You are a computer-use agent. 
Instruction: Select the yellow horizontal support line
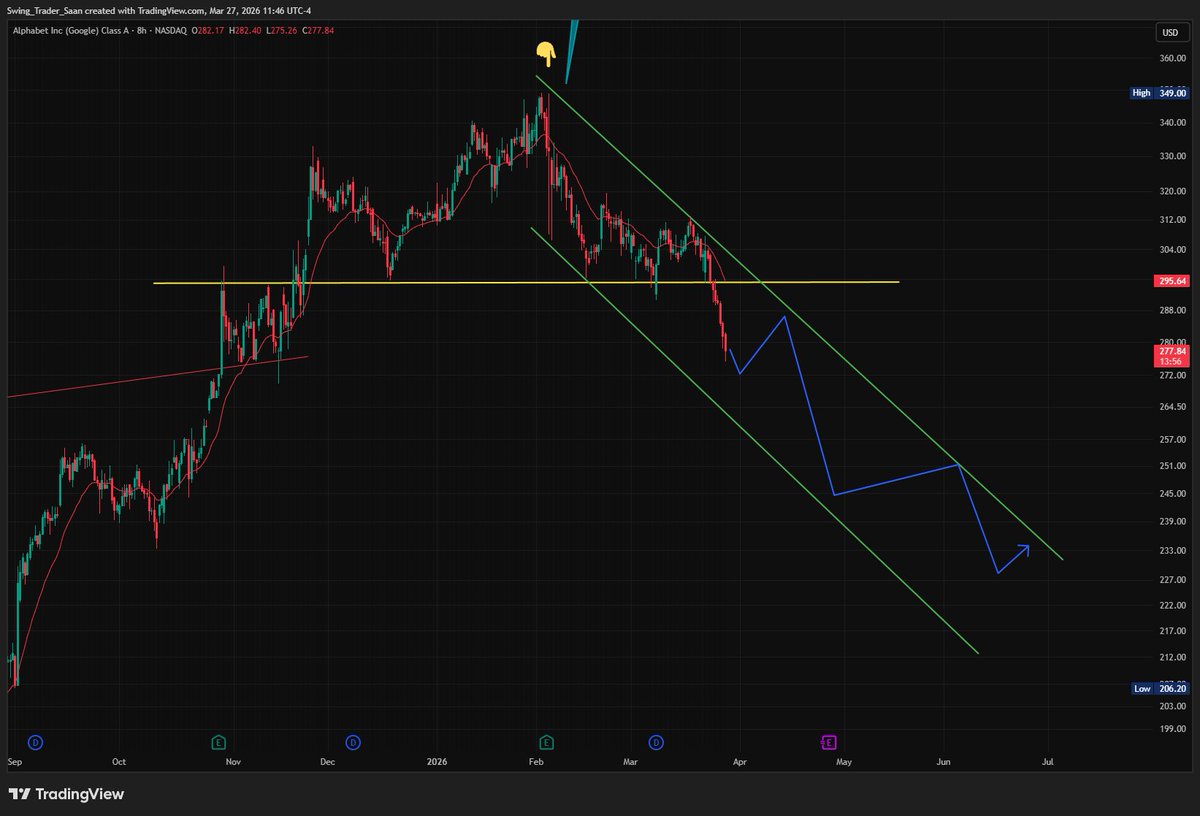(526, 283)
